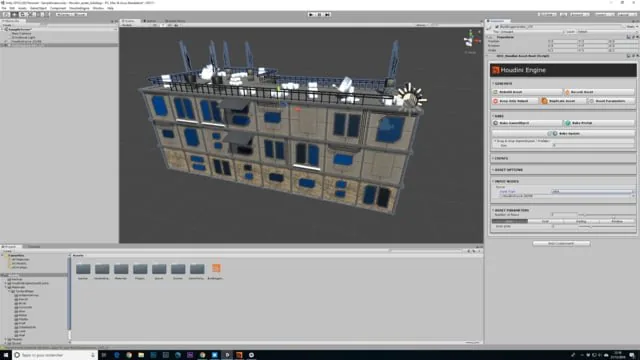
Task: Click the Duplicate Asset button
Action: [563, 101]
